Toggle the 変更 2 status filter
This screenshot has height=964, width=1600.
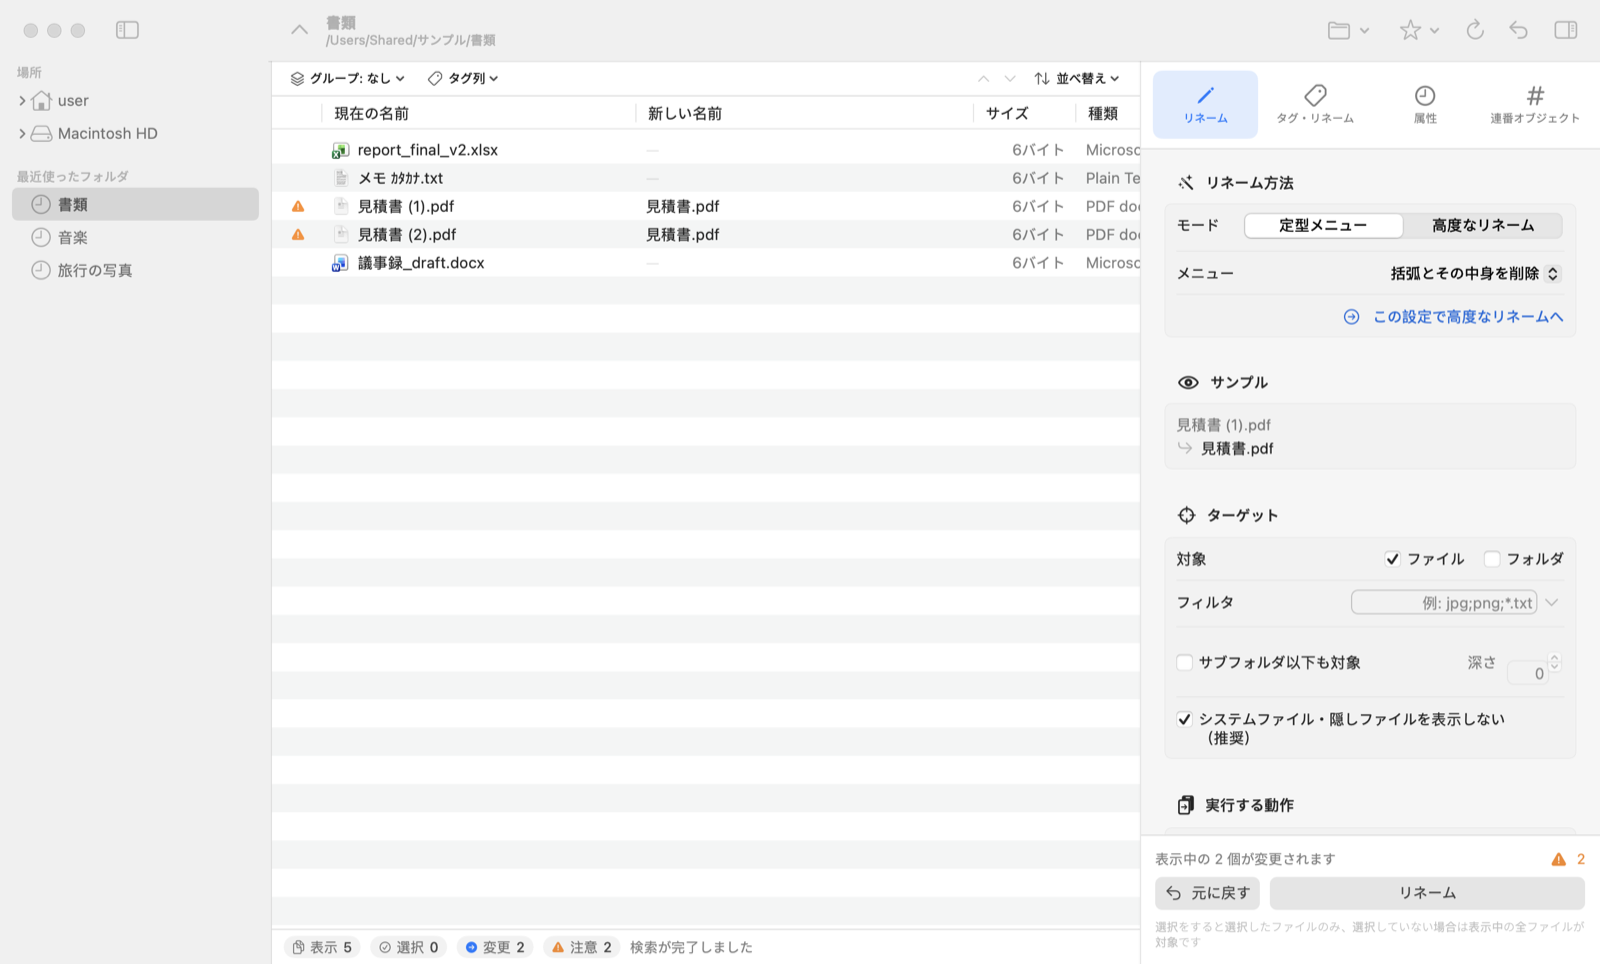point(495,947)
